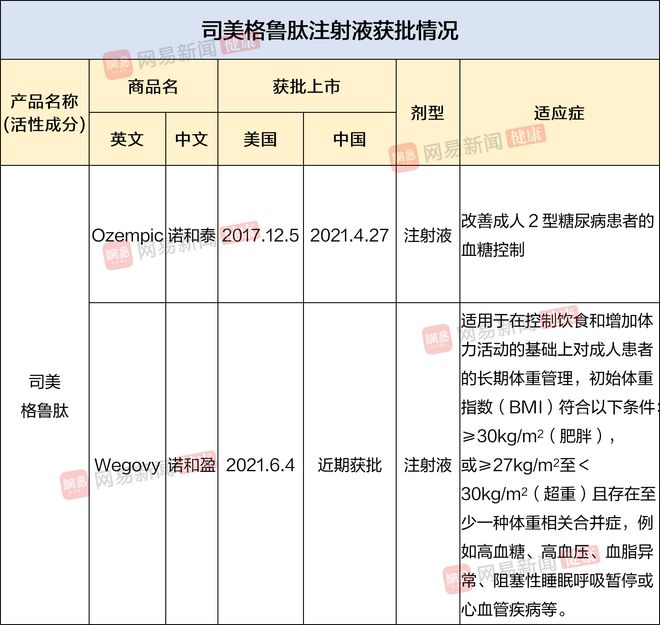The width and height of the screenshot is (660, 625).
Task: Click the line '或≥27kg/m²至<'
Action: coord(525,465)
